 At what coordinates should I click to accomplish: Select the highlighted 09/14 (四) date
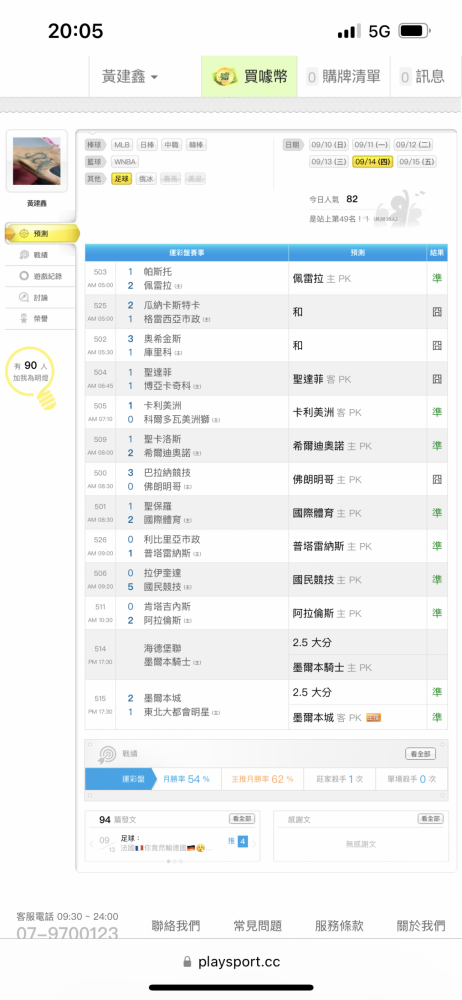(373, 162)
